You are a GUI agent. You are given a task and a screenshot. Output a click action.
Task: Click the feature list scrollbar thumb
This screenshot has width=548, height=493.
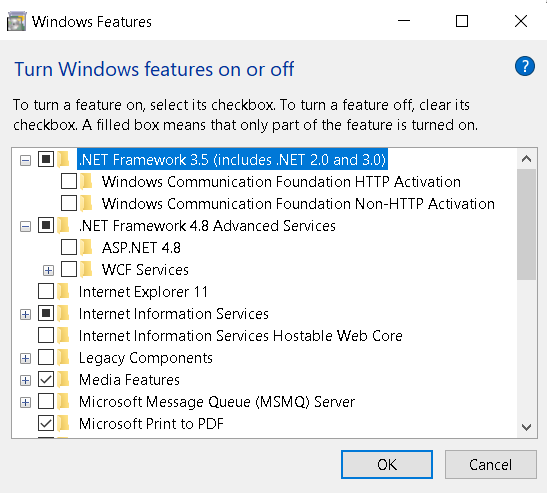click(526, 225)
